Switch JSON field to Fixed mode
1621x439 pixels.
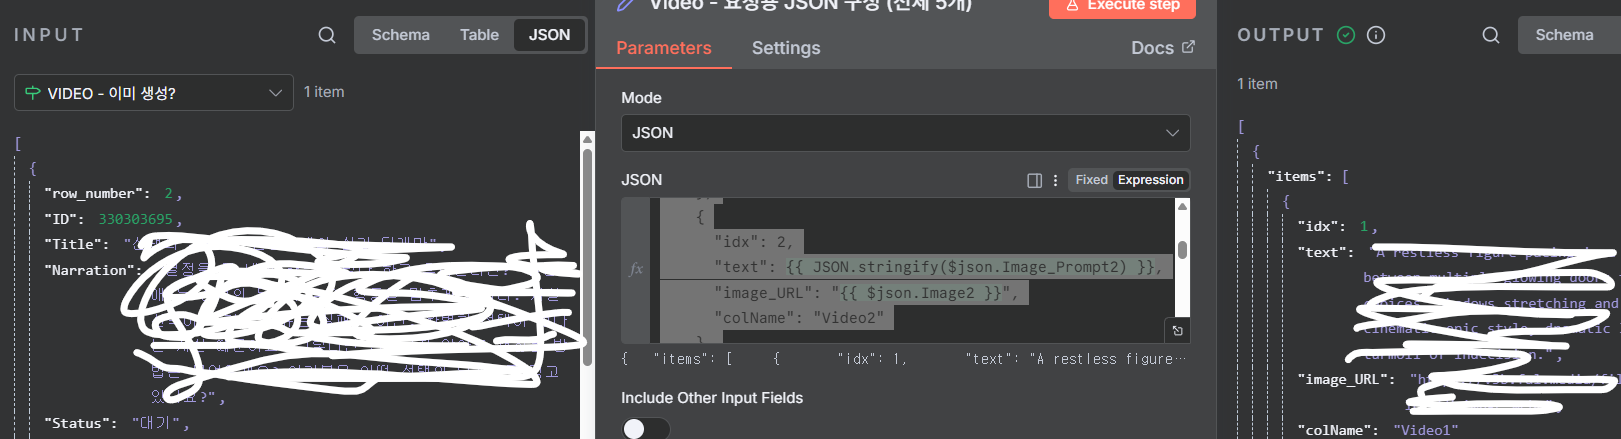(1091, 180)
